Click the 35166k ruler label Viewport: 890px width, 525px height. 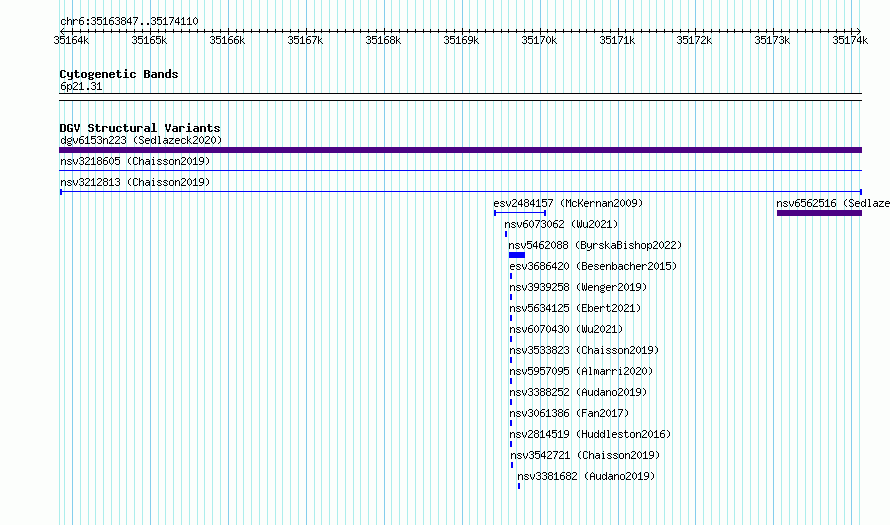tap(227, 40)
